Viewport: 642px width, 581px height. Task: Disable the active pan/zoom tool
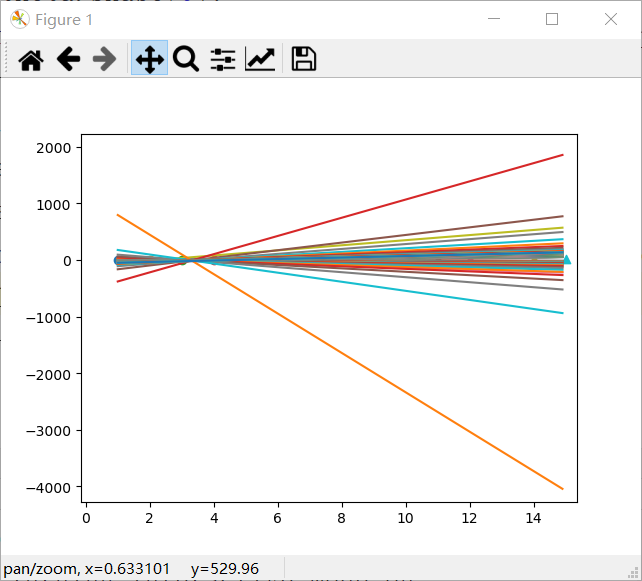pyautogui.click(x=149, y=60)
